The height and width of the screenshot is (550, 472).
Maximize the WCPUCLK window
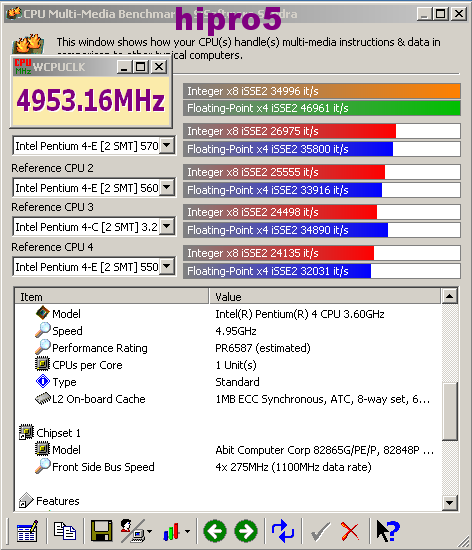point(141,66)
